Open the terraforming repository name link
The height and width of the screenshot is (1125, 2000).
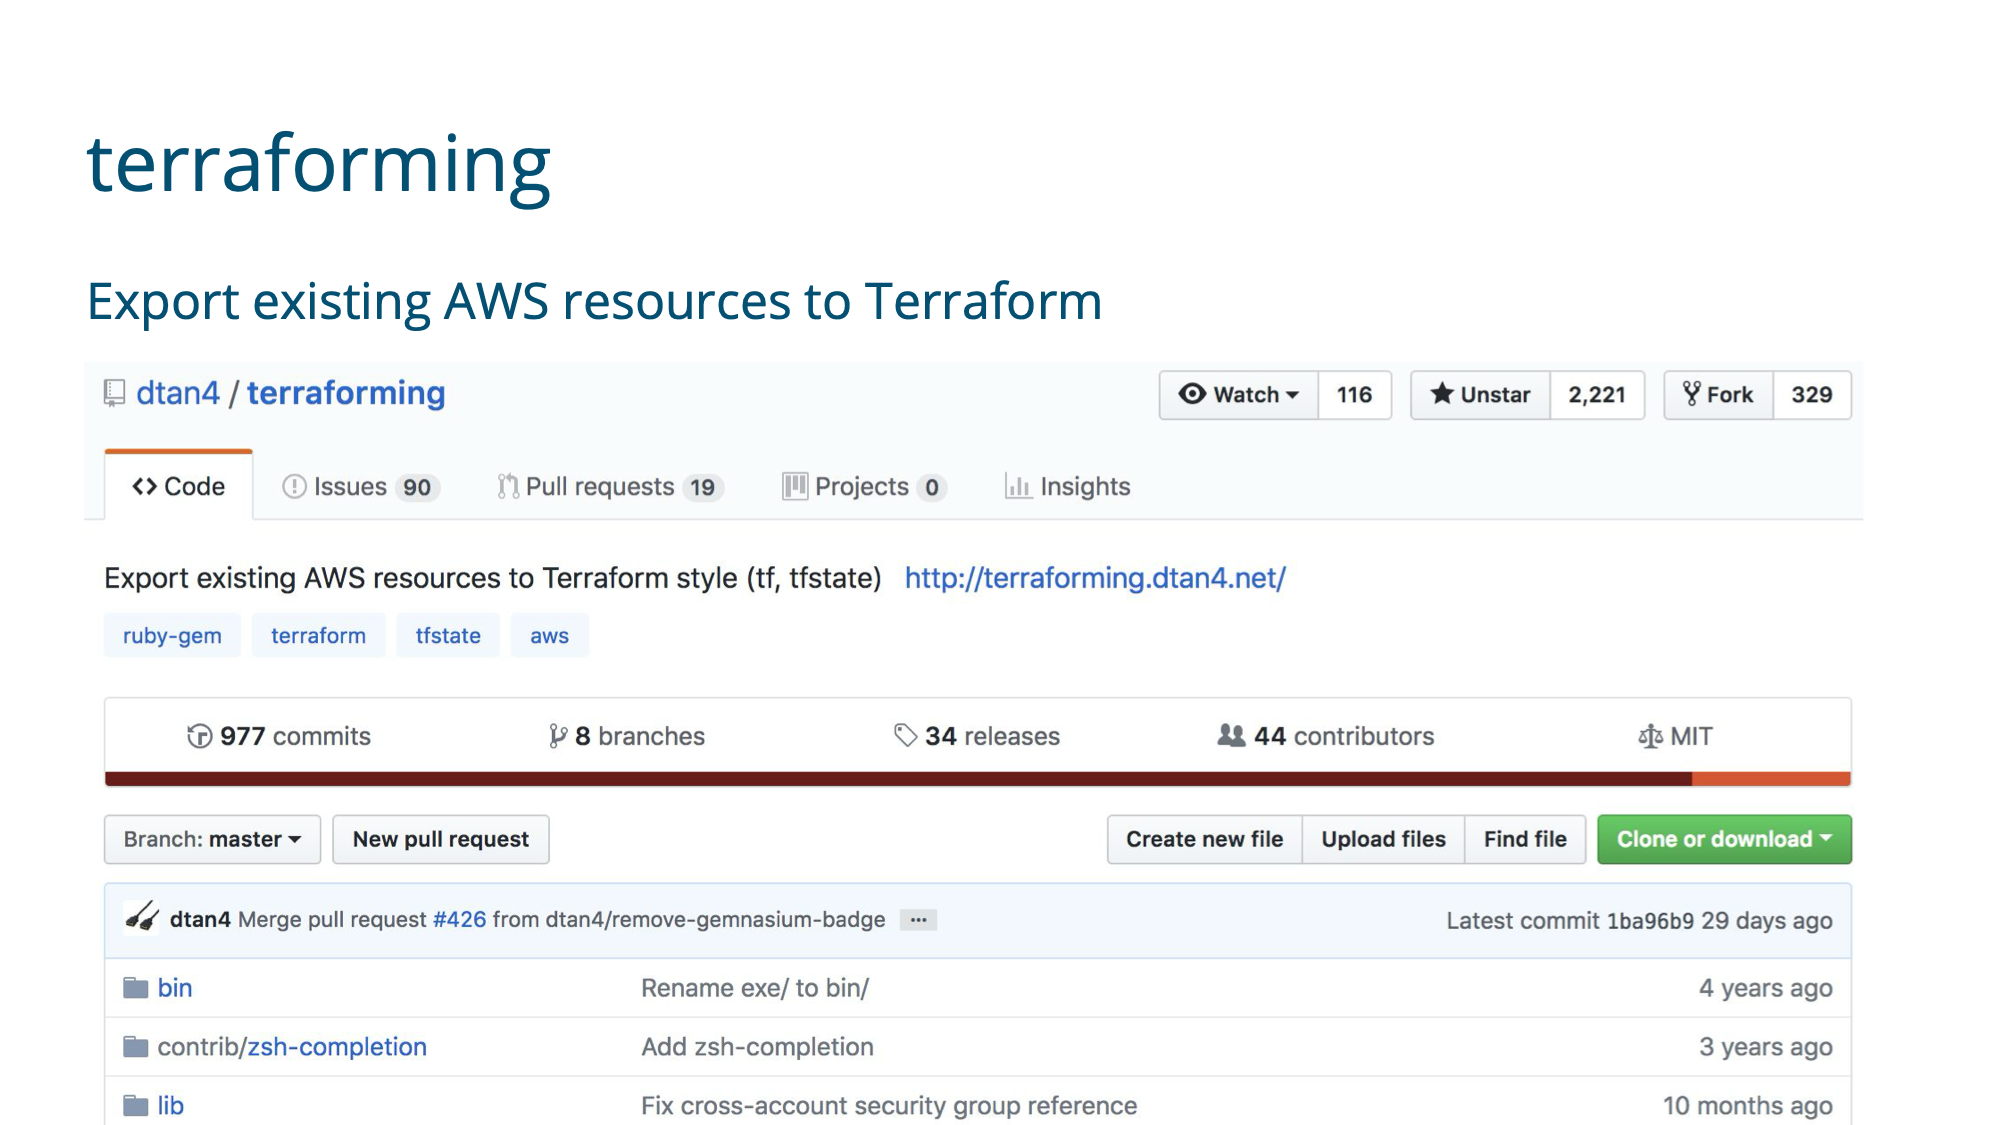coord(346,393)
